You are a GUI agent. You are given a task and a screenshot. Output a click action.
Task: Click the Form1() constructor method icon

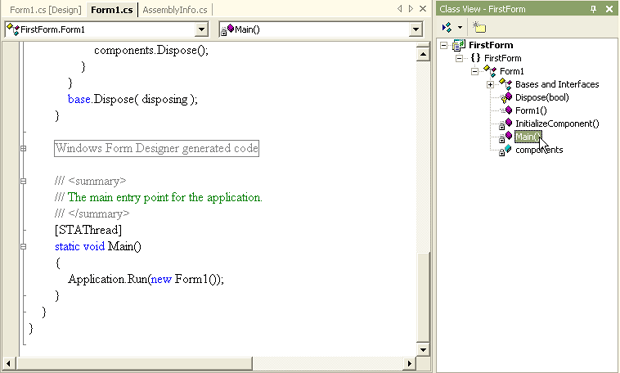(506, 110)
